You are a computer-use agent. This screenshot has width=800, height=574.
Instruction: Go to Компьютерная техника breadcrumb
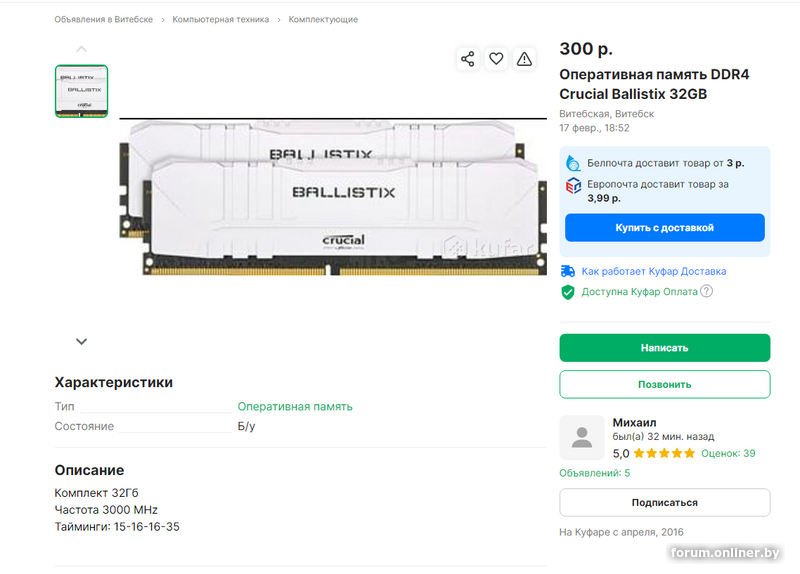click(x=221, y=19)
